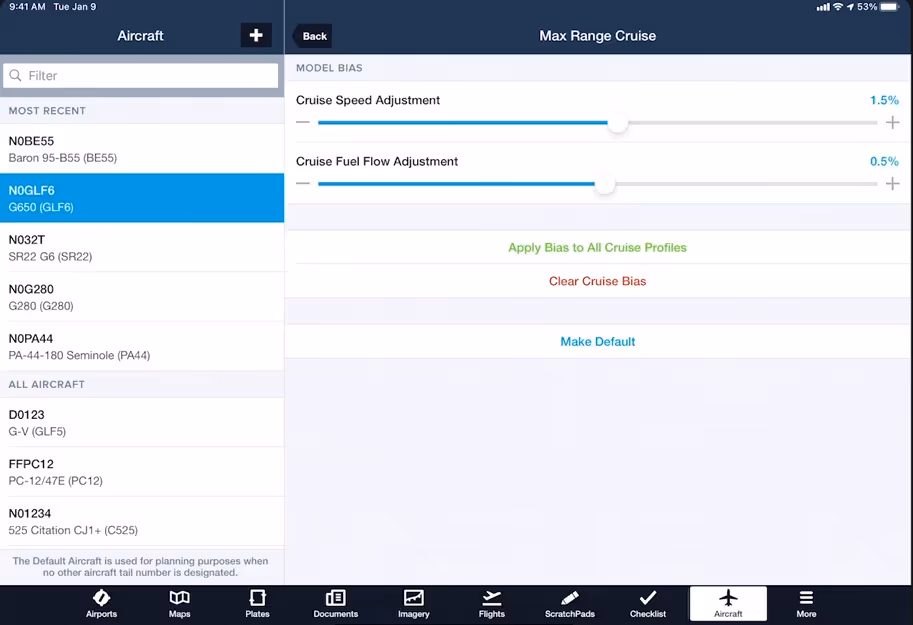Open the More menu icon
Screen dimensions: 913x625
(806, 598)
